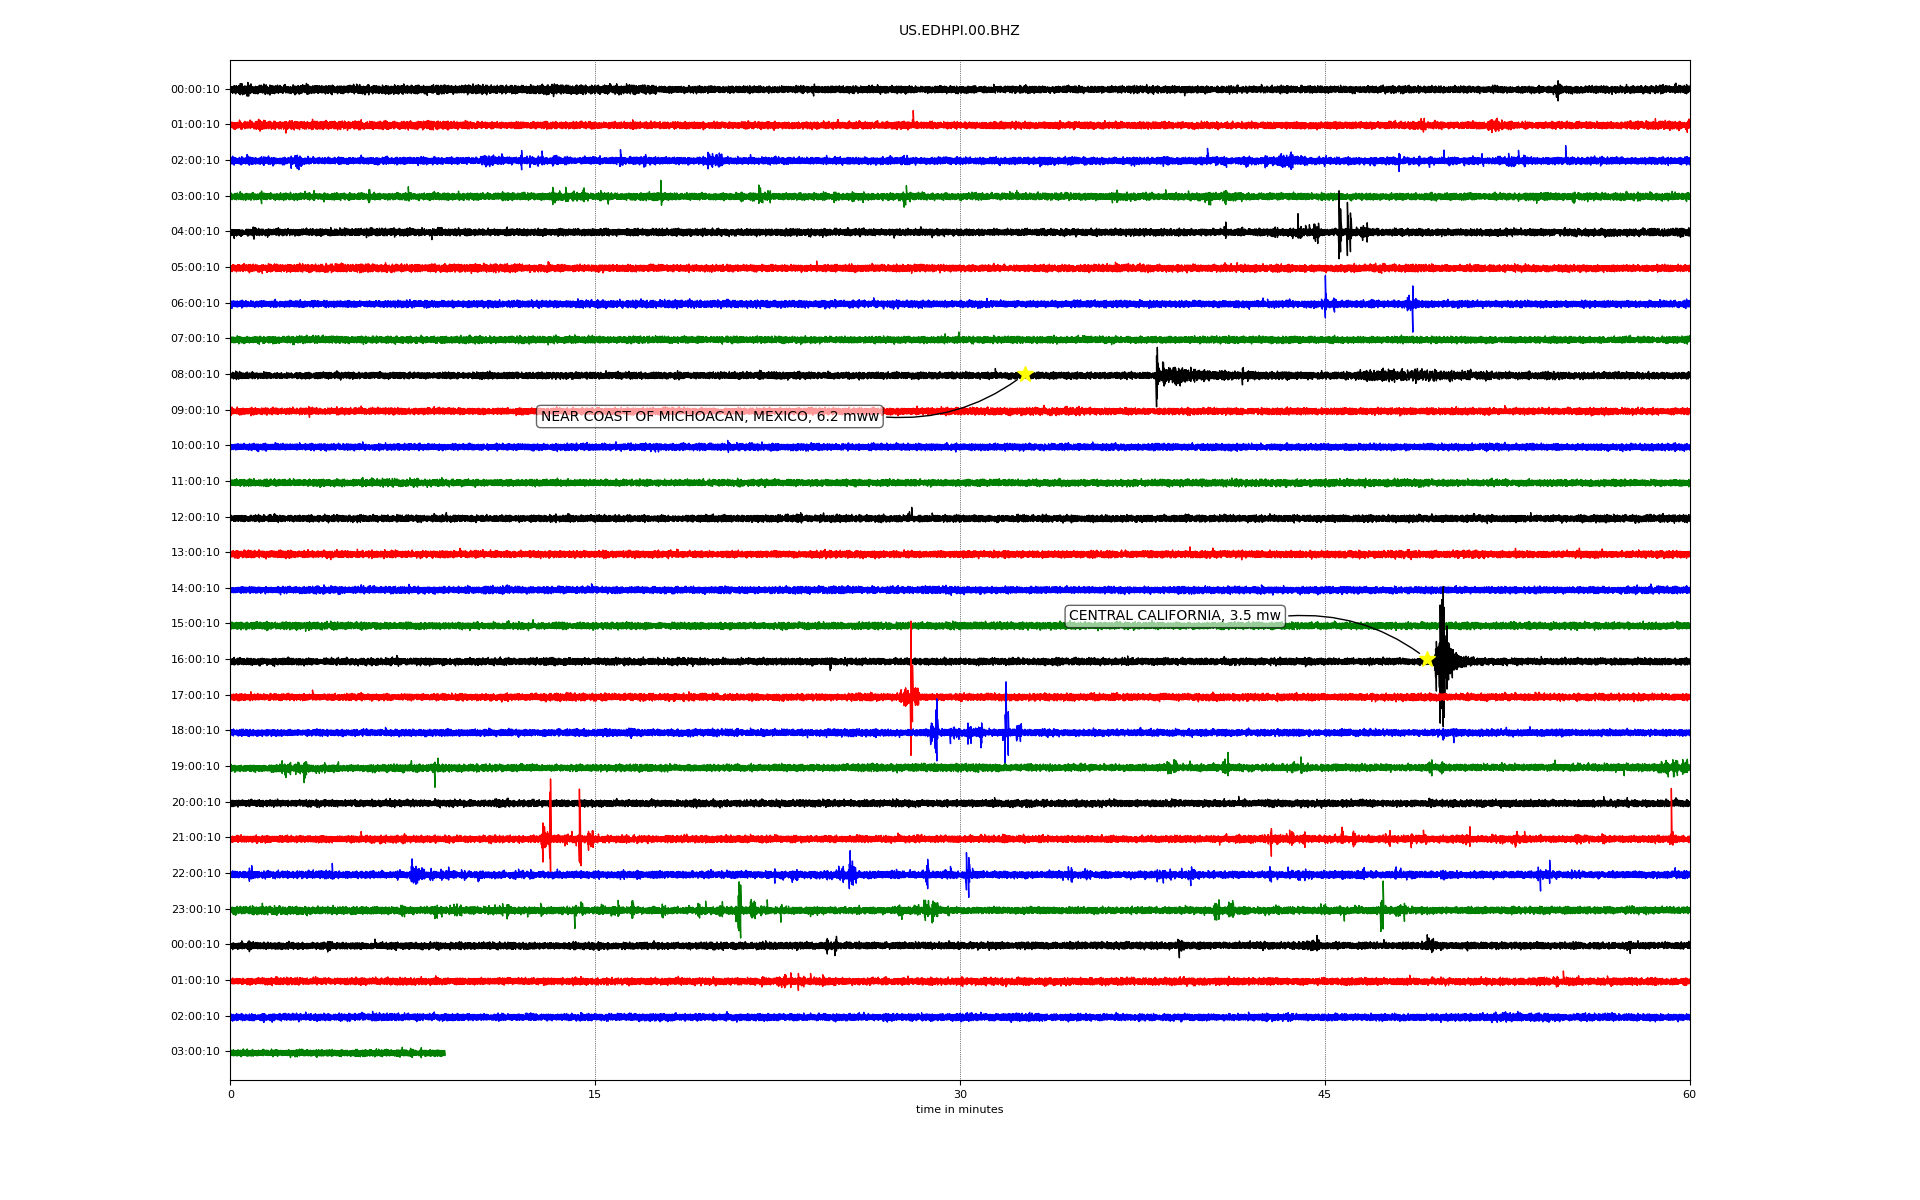Click the top 00:00:10 trace time label
The height and width of the screenshot is (1200, 1920).
pos(195,90)
